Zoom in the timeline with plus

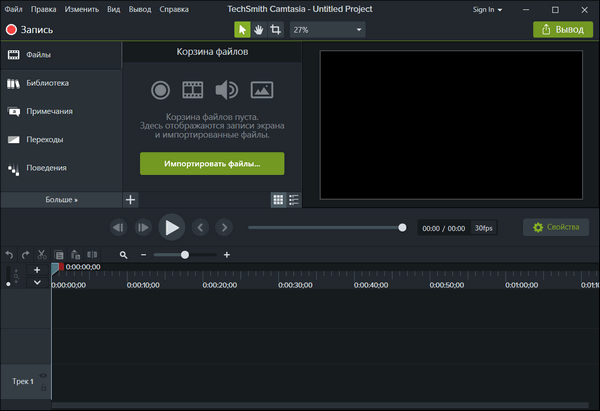227,255
